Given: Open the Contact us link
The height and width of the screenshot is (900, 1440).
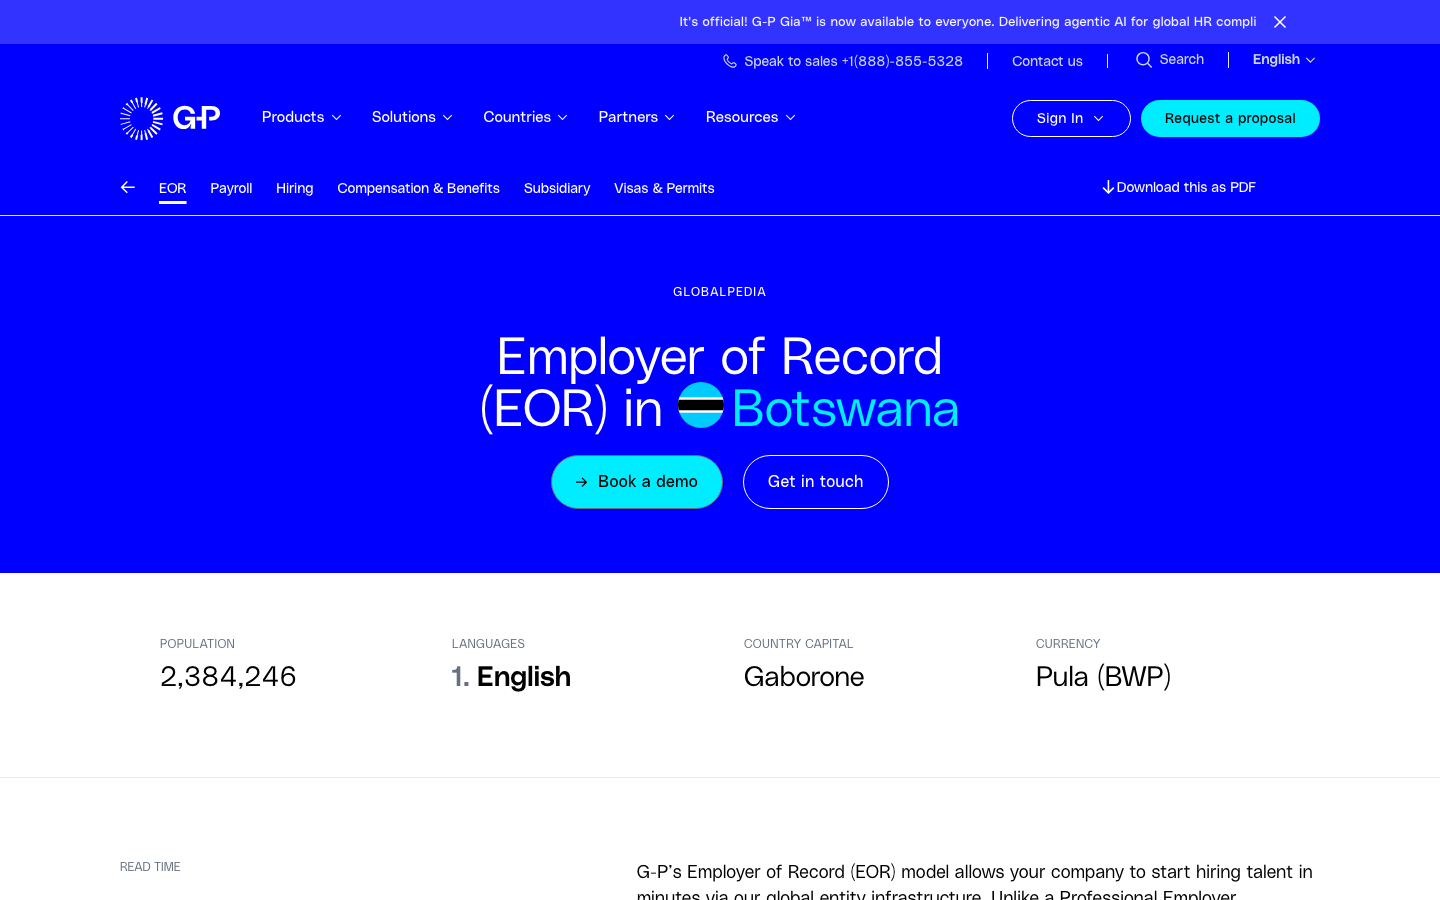Looking at the screenshot, I should pos(1047,61).
